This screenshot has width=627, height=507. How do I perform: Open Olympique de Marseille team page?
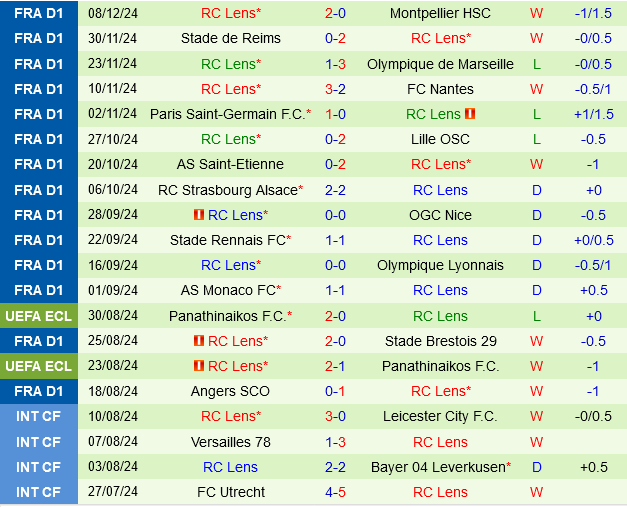point(440,64)
